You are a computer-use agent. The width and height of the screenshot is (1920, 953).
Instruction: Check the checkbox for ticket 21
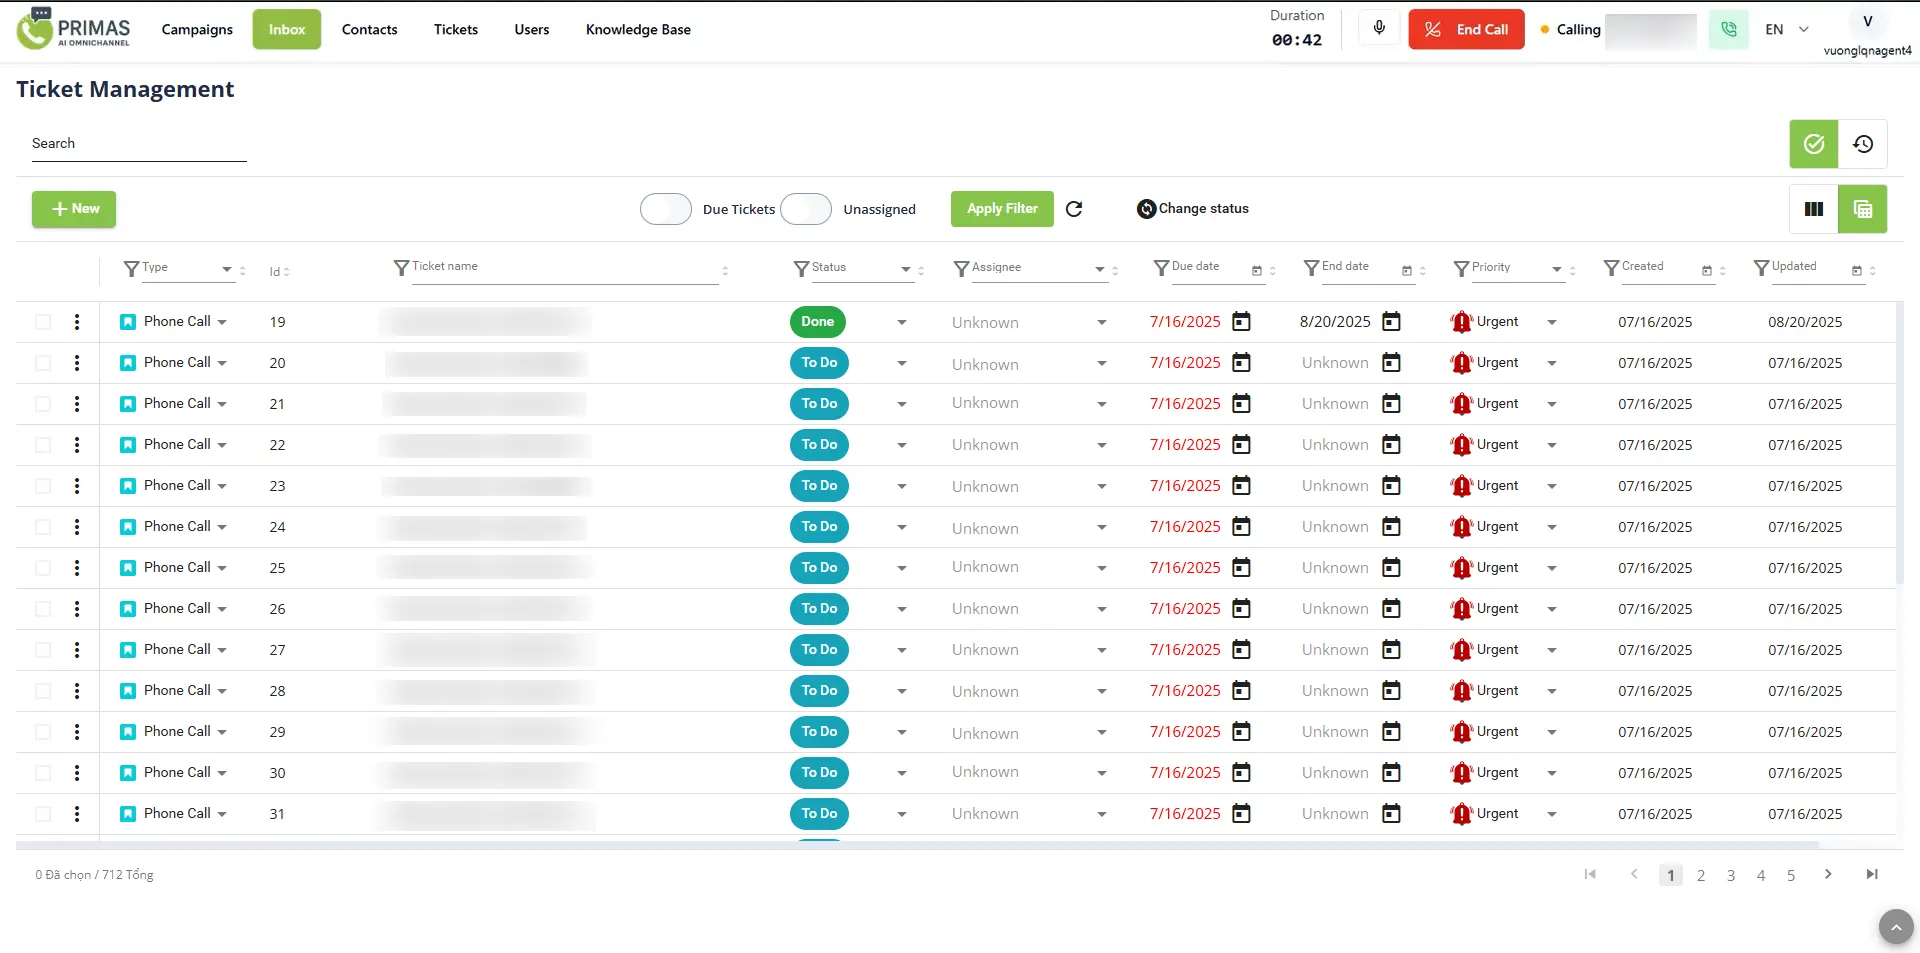(x=43, y=404)
